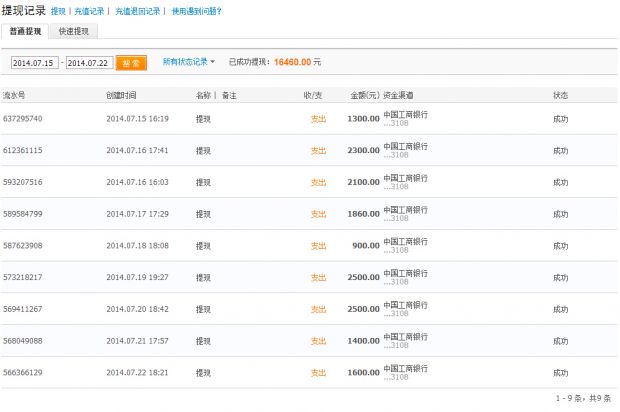This screenshot has width=620, height=412.
Task: Click the 流水号 column header
Action: point(14,95)
